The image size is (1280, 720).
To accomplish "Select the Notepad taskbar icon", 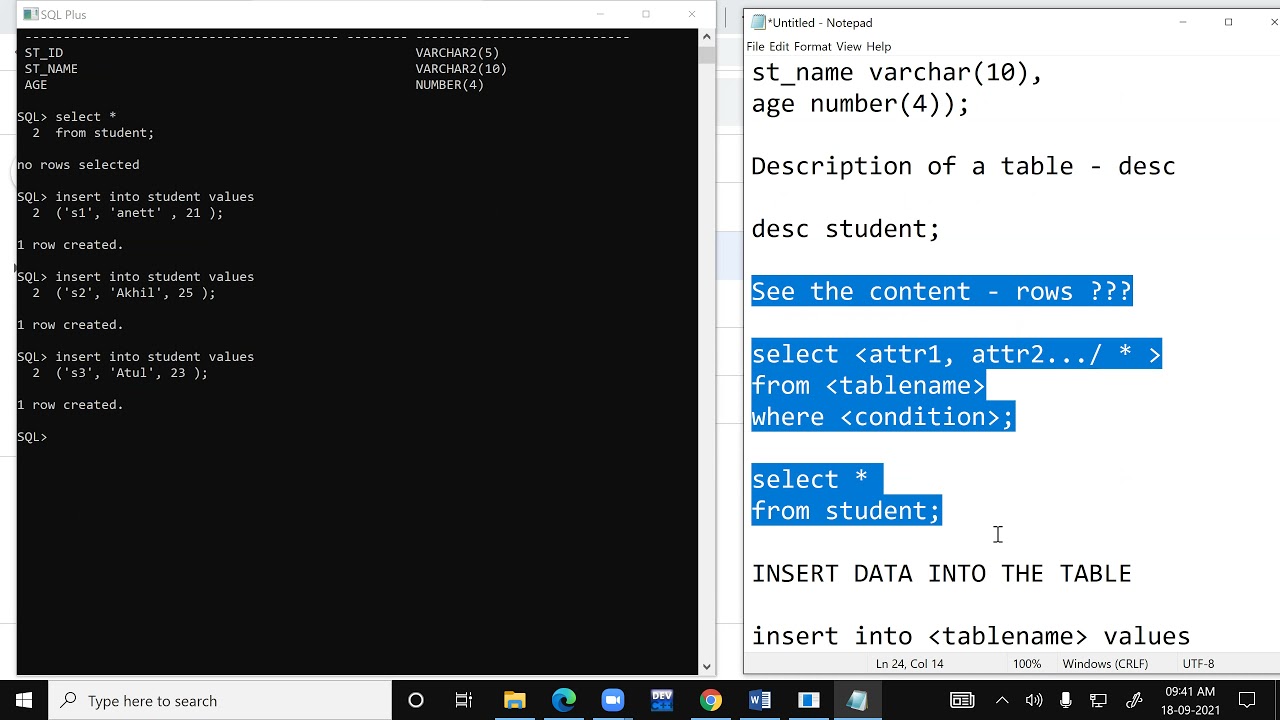I will pyautogui.click(x=857, y=700).
